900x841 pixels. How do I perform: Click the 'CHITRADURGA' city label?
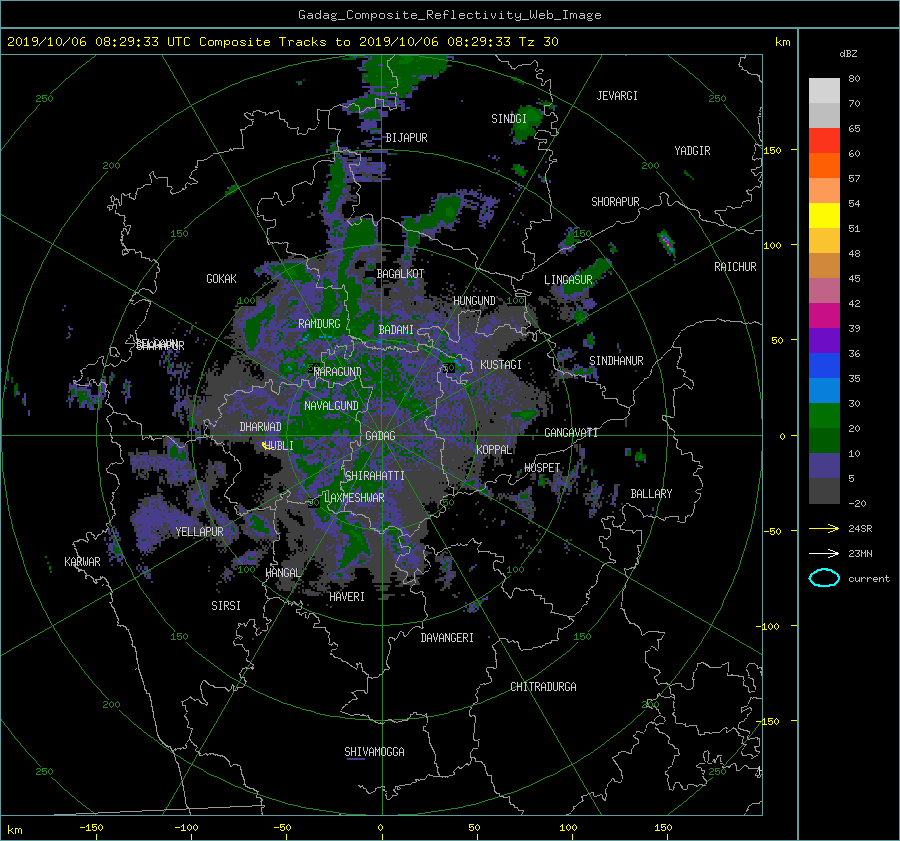point(543,687)
